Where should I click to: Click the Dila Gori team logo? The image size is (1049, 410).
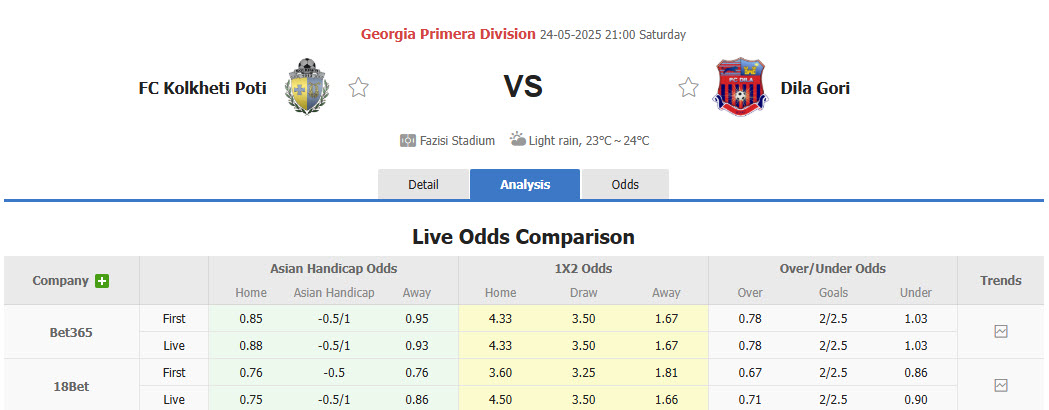[x=739, y=86]
